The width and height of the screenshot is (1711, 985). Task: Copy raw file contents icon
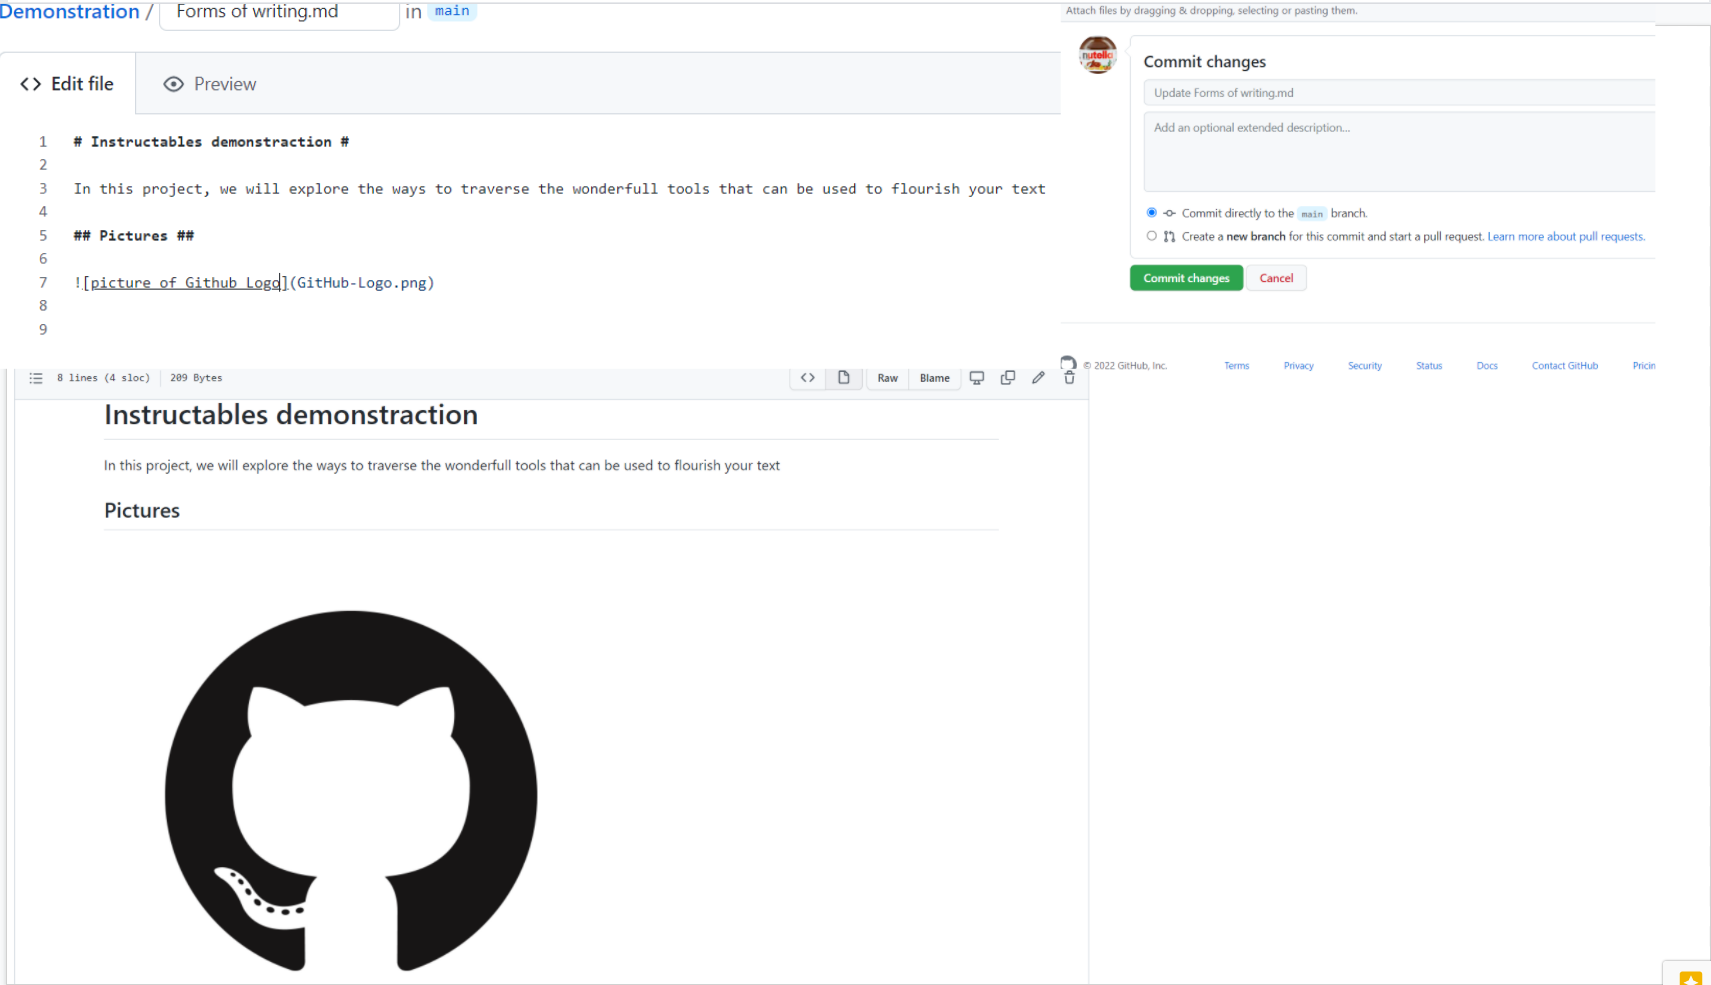(x=1008, y=378)
